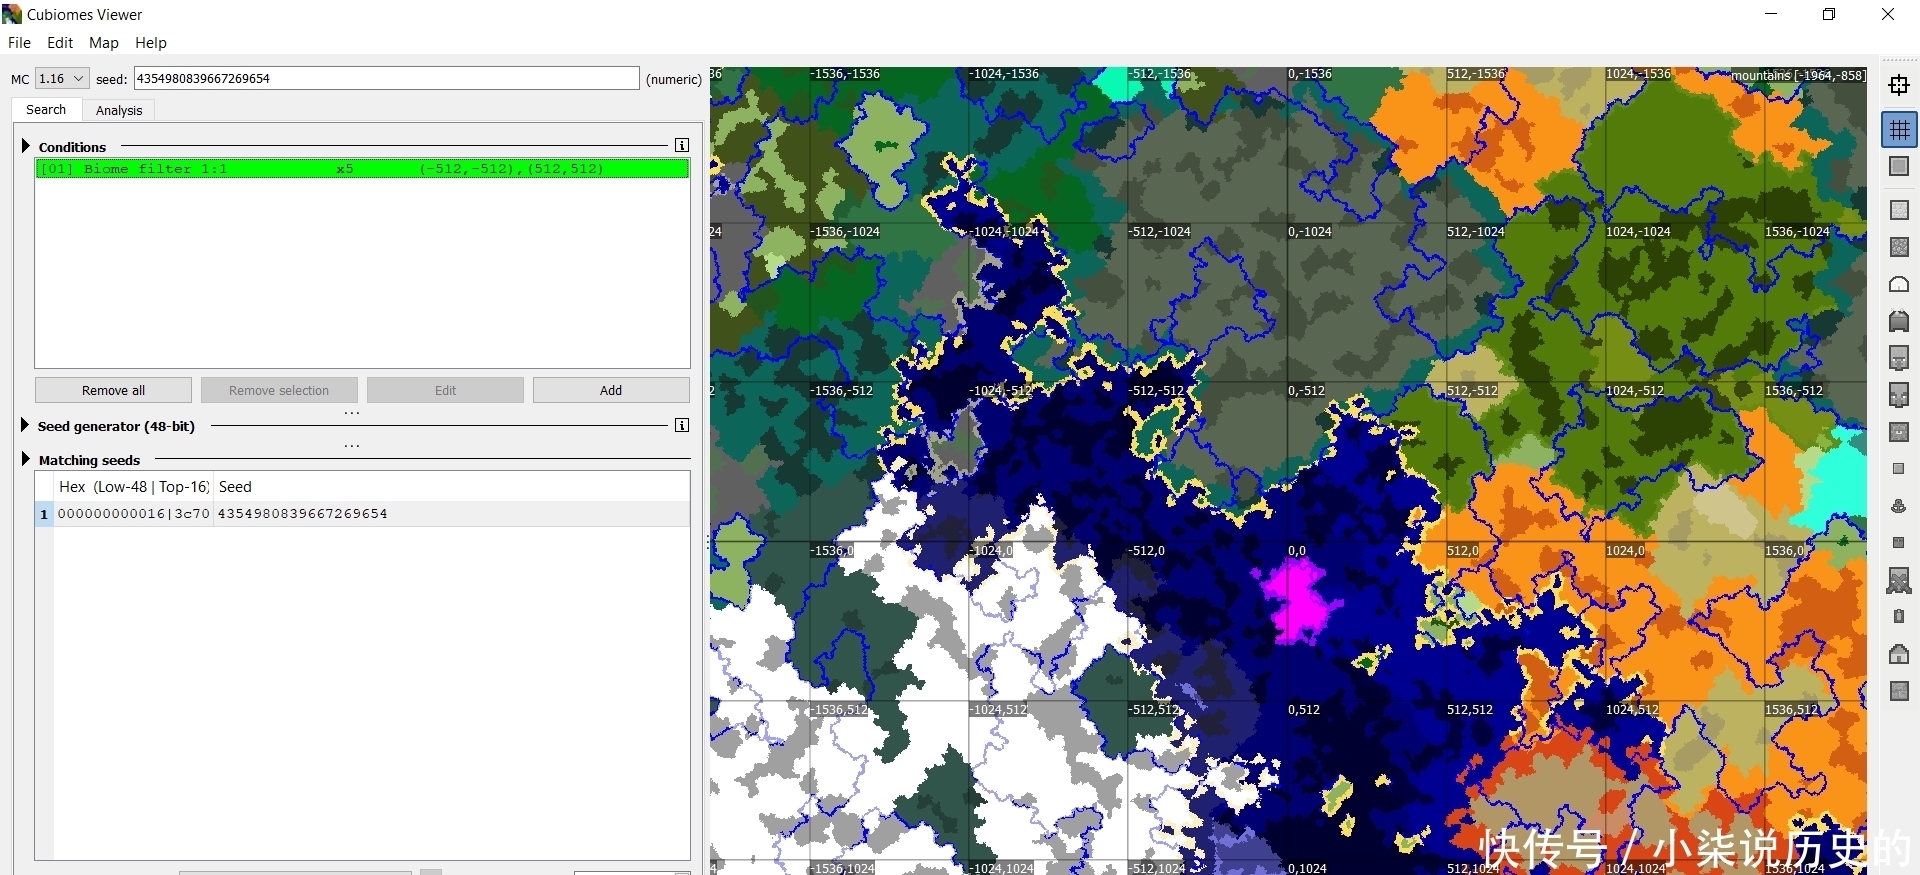Click the Add condition button
This screenshot has width=1920, height=875.
(x=611, y=391)
